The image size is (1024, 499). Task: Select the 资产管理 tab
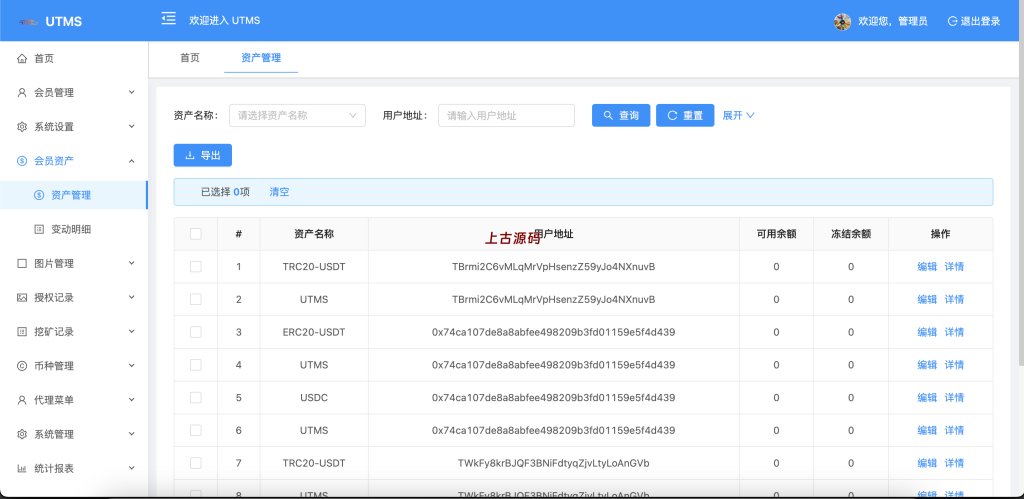pos(261,57)
